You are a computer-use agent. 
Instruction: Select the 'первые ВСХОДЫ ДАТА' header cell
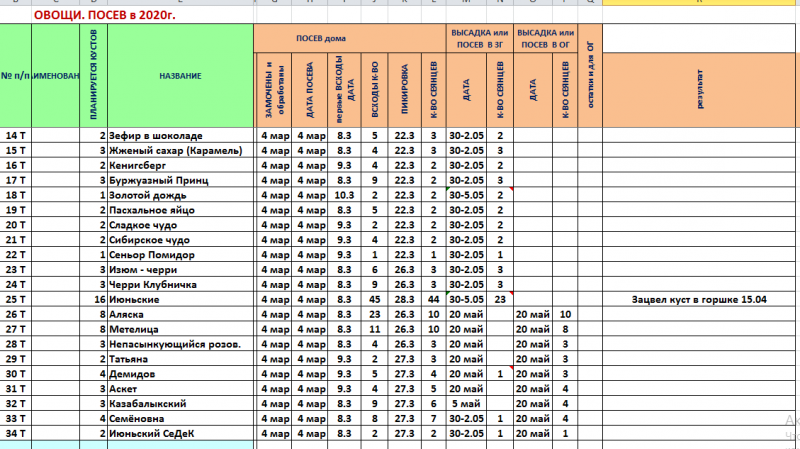coord(344,90)
